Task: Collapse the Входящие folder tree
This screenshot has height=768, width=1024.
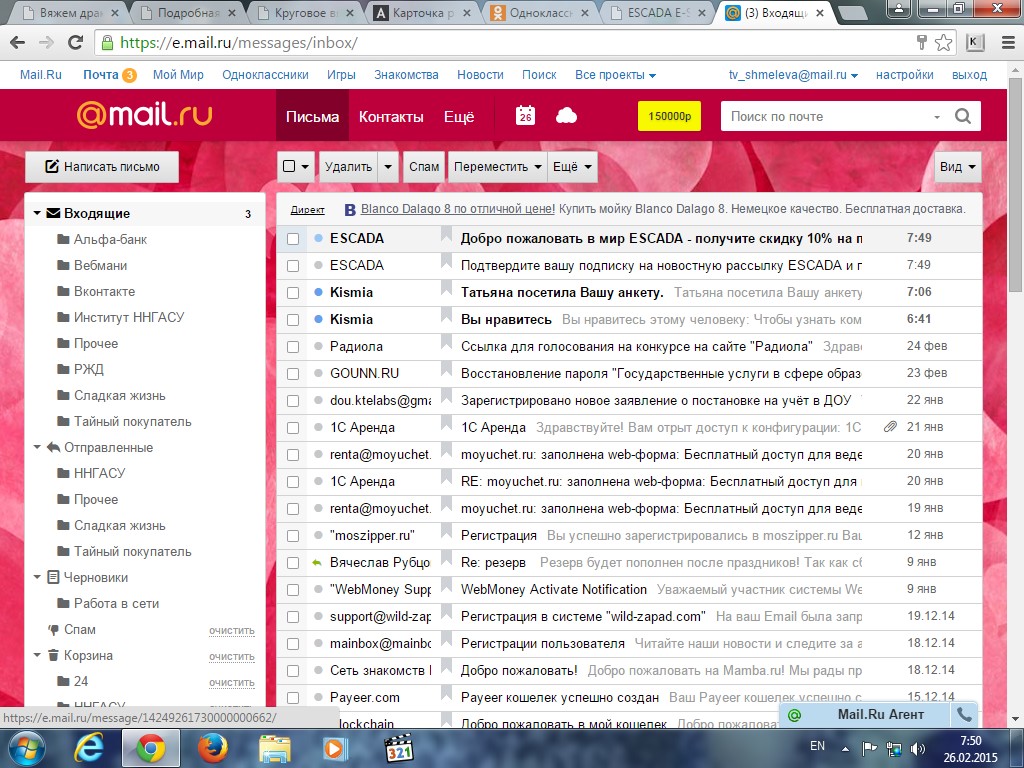Action: [37, 213]
